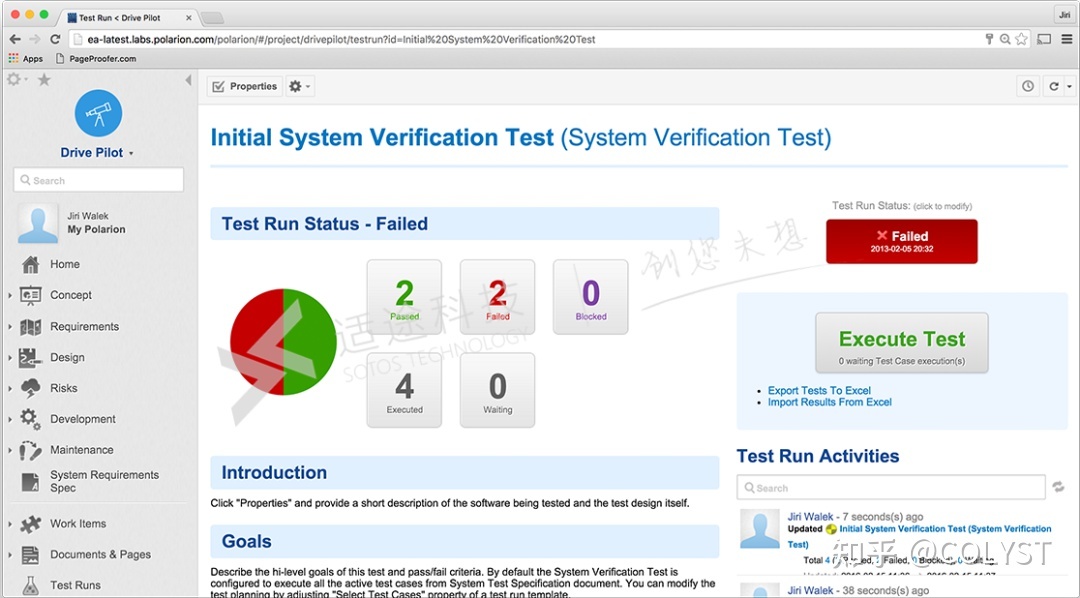Image resolution: width=1080 pixels, height=598 pixels.
Task: Expand the Design section arrow
Action: [10, 358]
